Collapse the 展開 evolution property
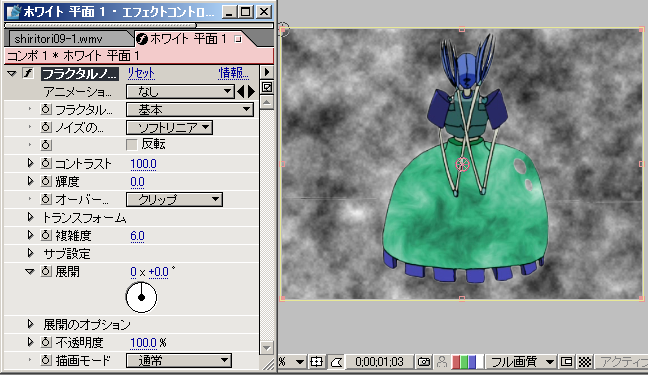This screenshot has height=375, width=648. click(29, 272)
